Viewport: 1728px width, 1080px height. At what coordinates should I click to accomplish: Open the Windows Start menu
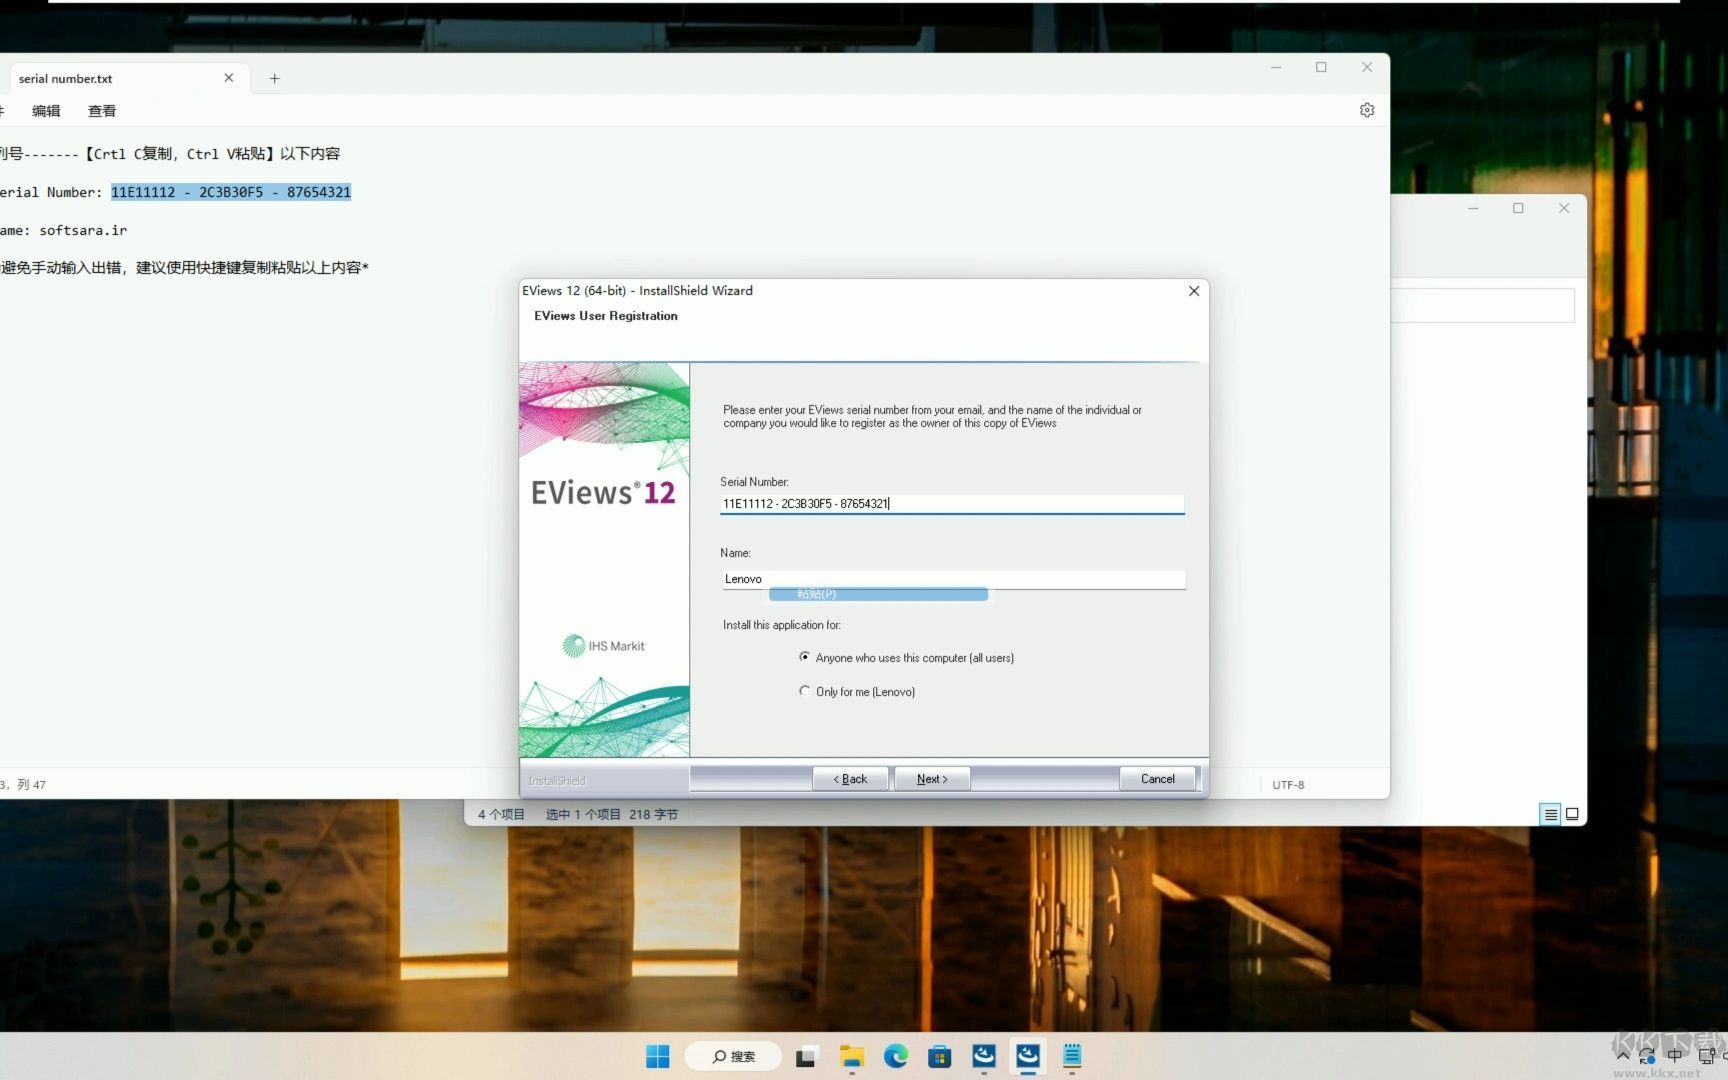657,1056
